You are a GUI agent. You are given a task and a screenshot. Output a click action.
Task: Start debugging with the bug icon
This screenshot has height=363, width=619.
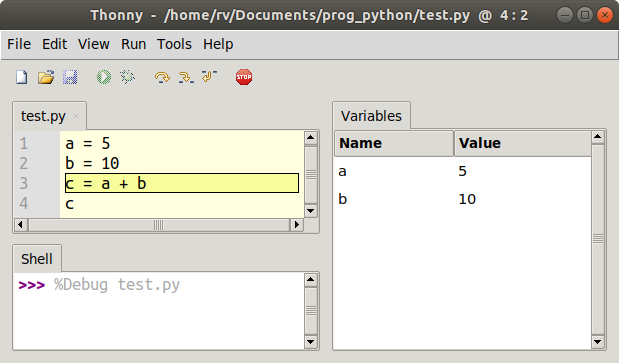tap(128, 77)
